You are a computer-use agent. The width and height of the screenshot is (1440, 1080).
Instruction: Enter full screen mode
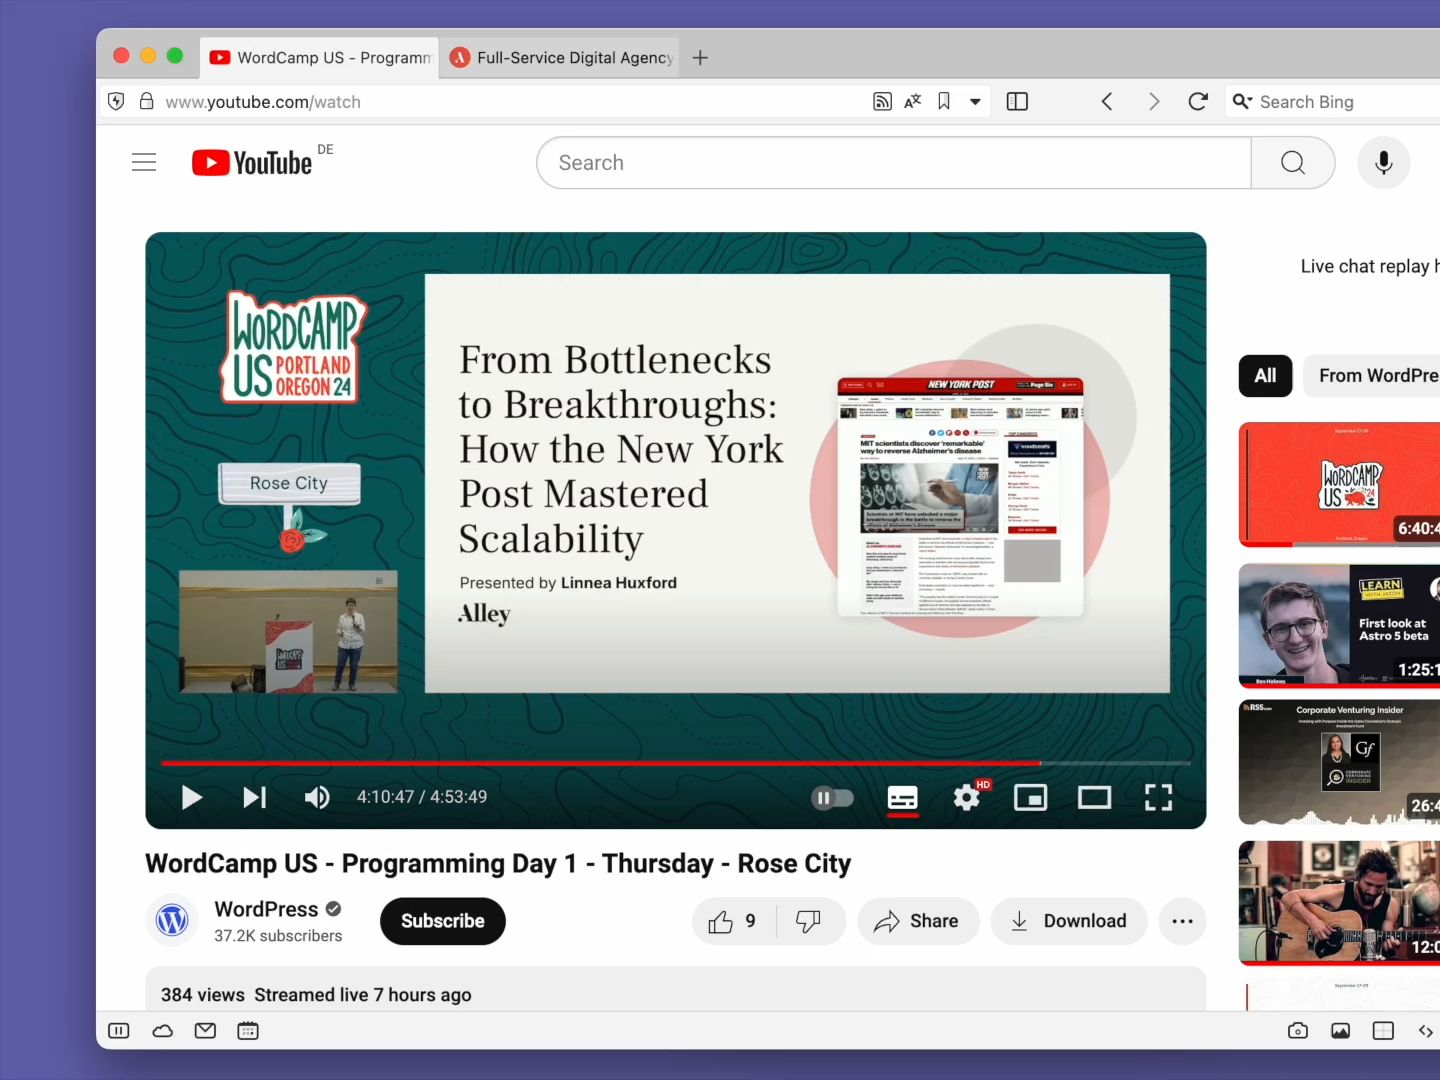(1158, 797)
